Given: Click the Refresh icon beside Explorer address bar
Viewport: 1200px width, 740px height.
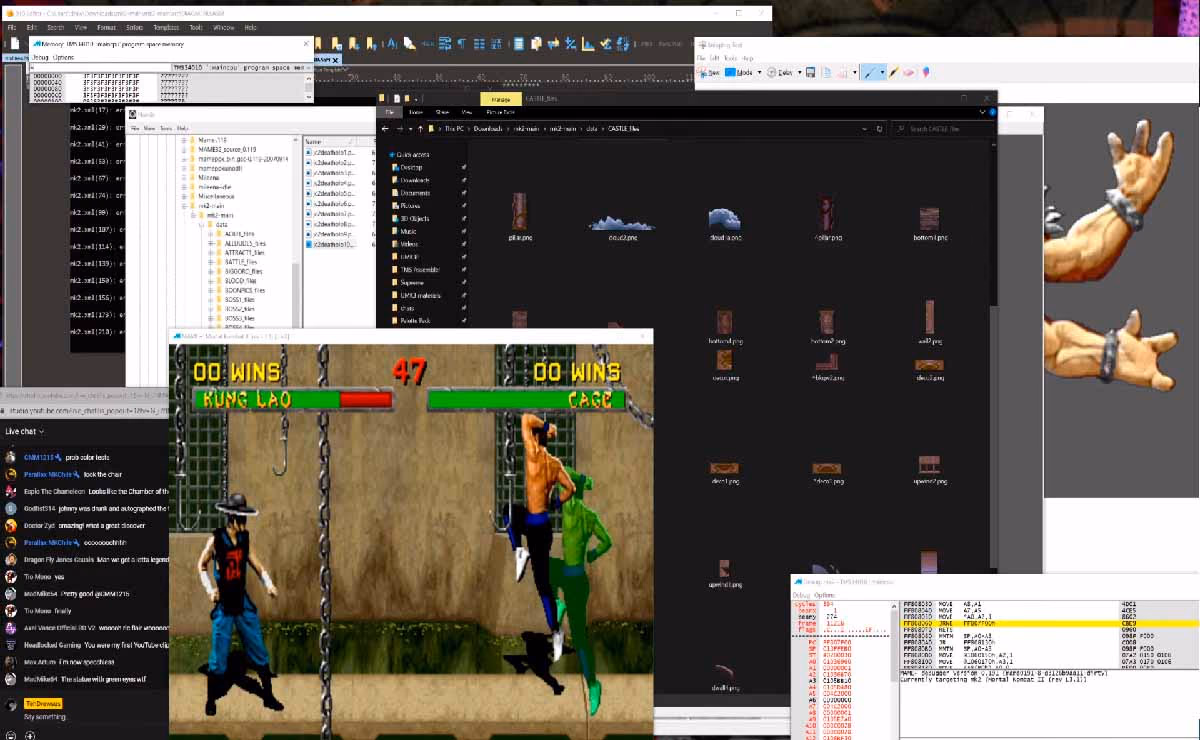Looking at the screenshot, I should click(x=879, y=129).
